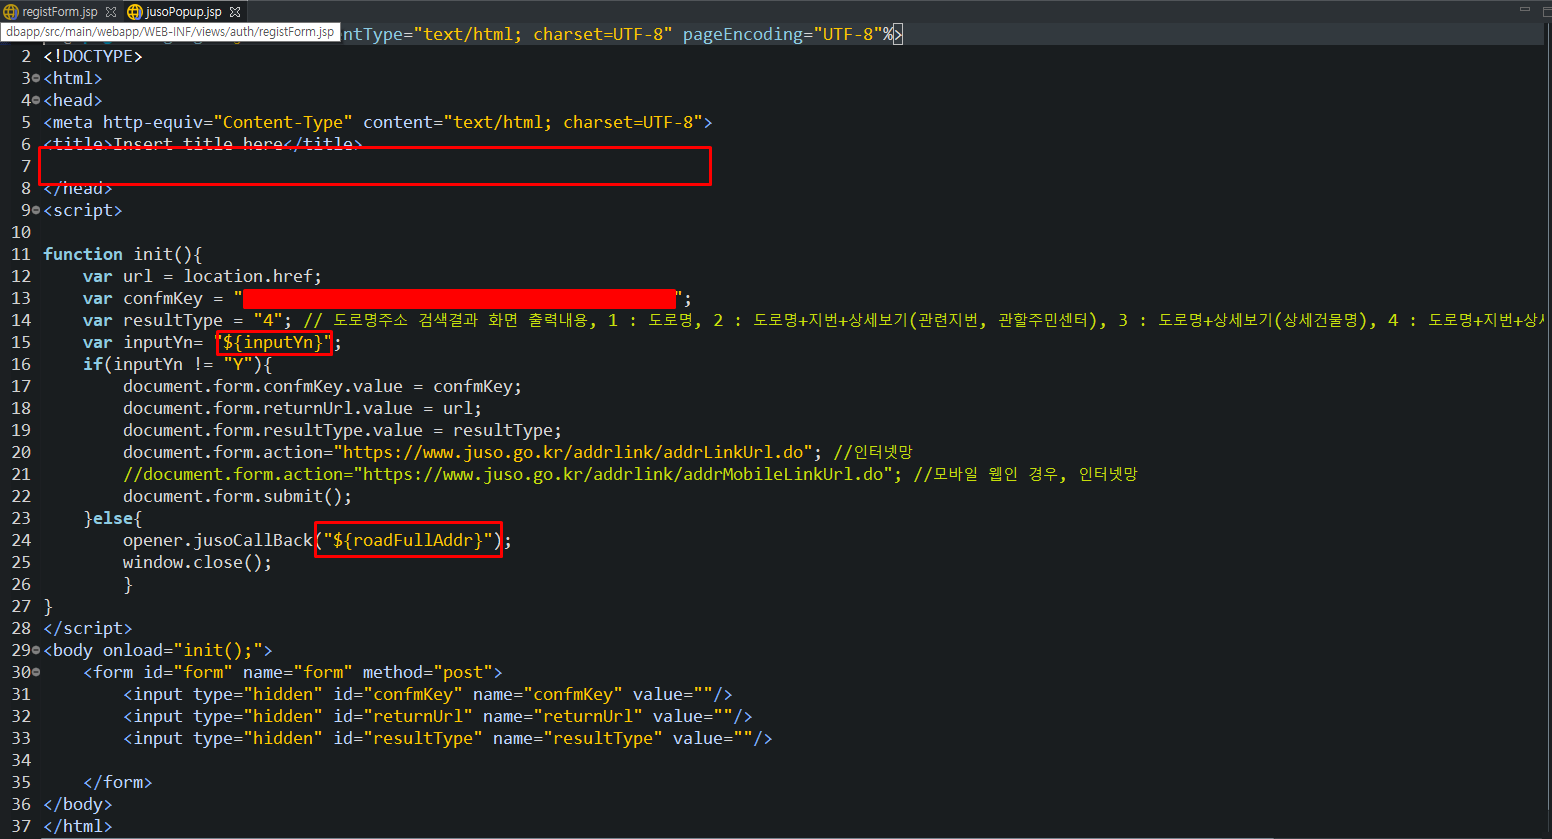The height and width of the screenshot is (839, 1552).
Task: Click the 'document.form.submit();' line
Action: [238, 496]
